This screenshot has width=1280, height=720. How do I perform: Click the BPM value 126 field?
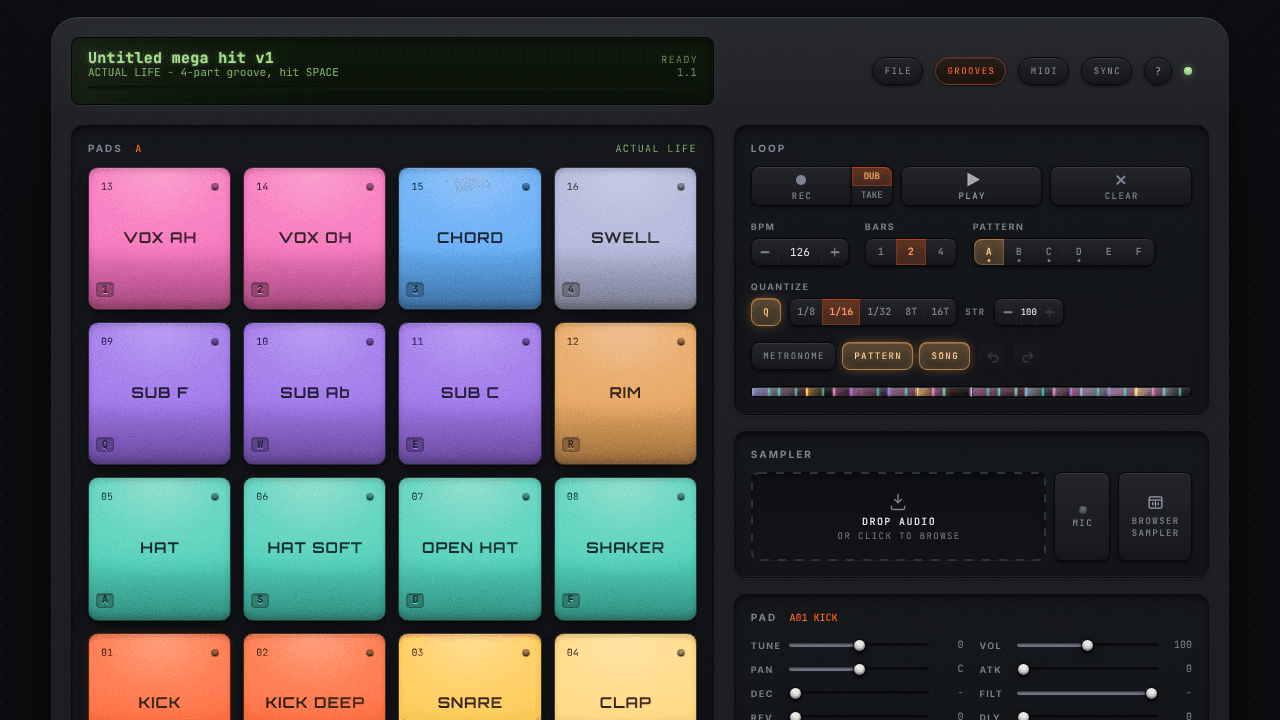click(800, 252)
